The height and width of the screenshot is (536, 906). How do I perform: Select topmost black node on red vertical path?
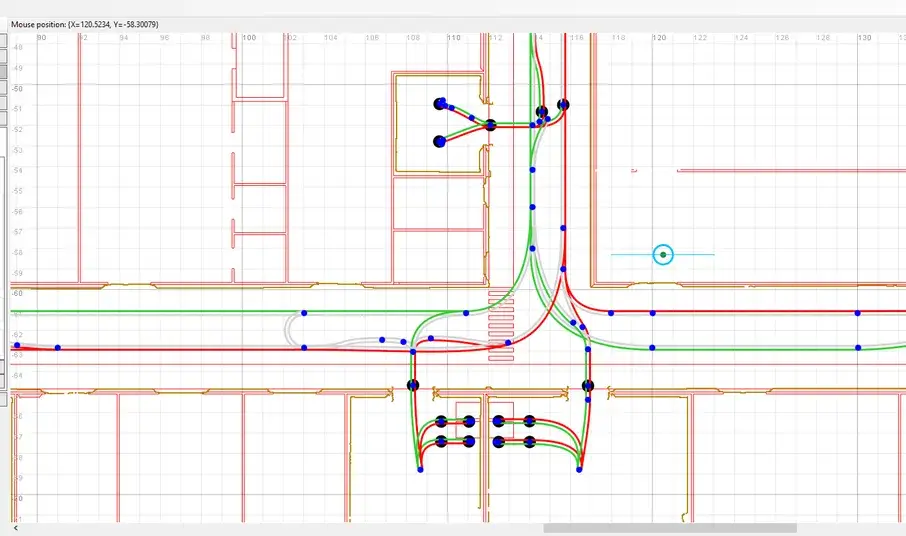564,104
